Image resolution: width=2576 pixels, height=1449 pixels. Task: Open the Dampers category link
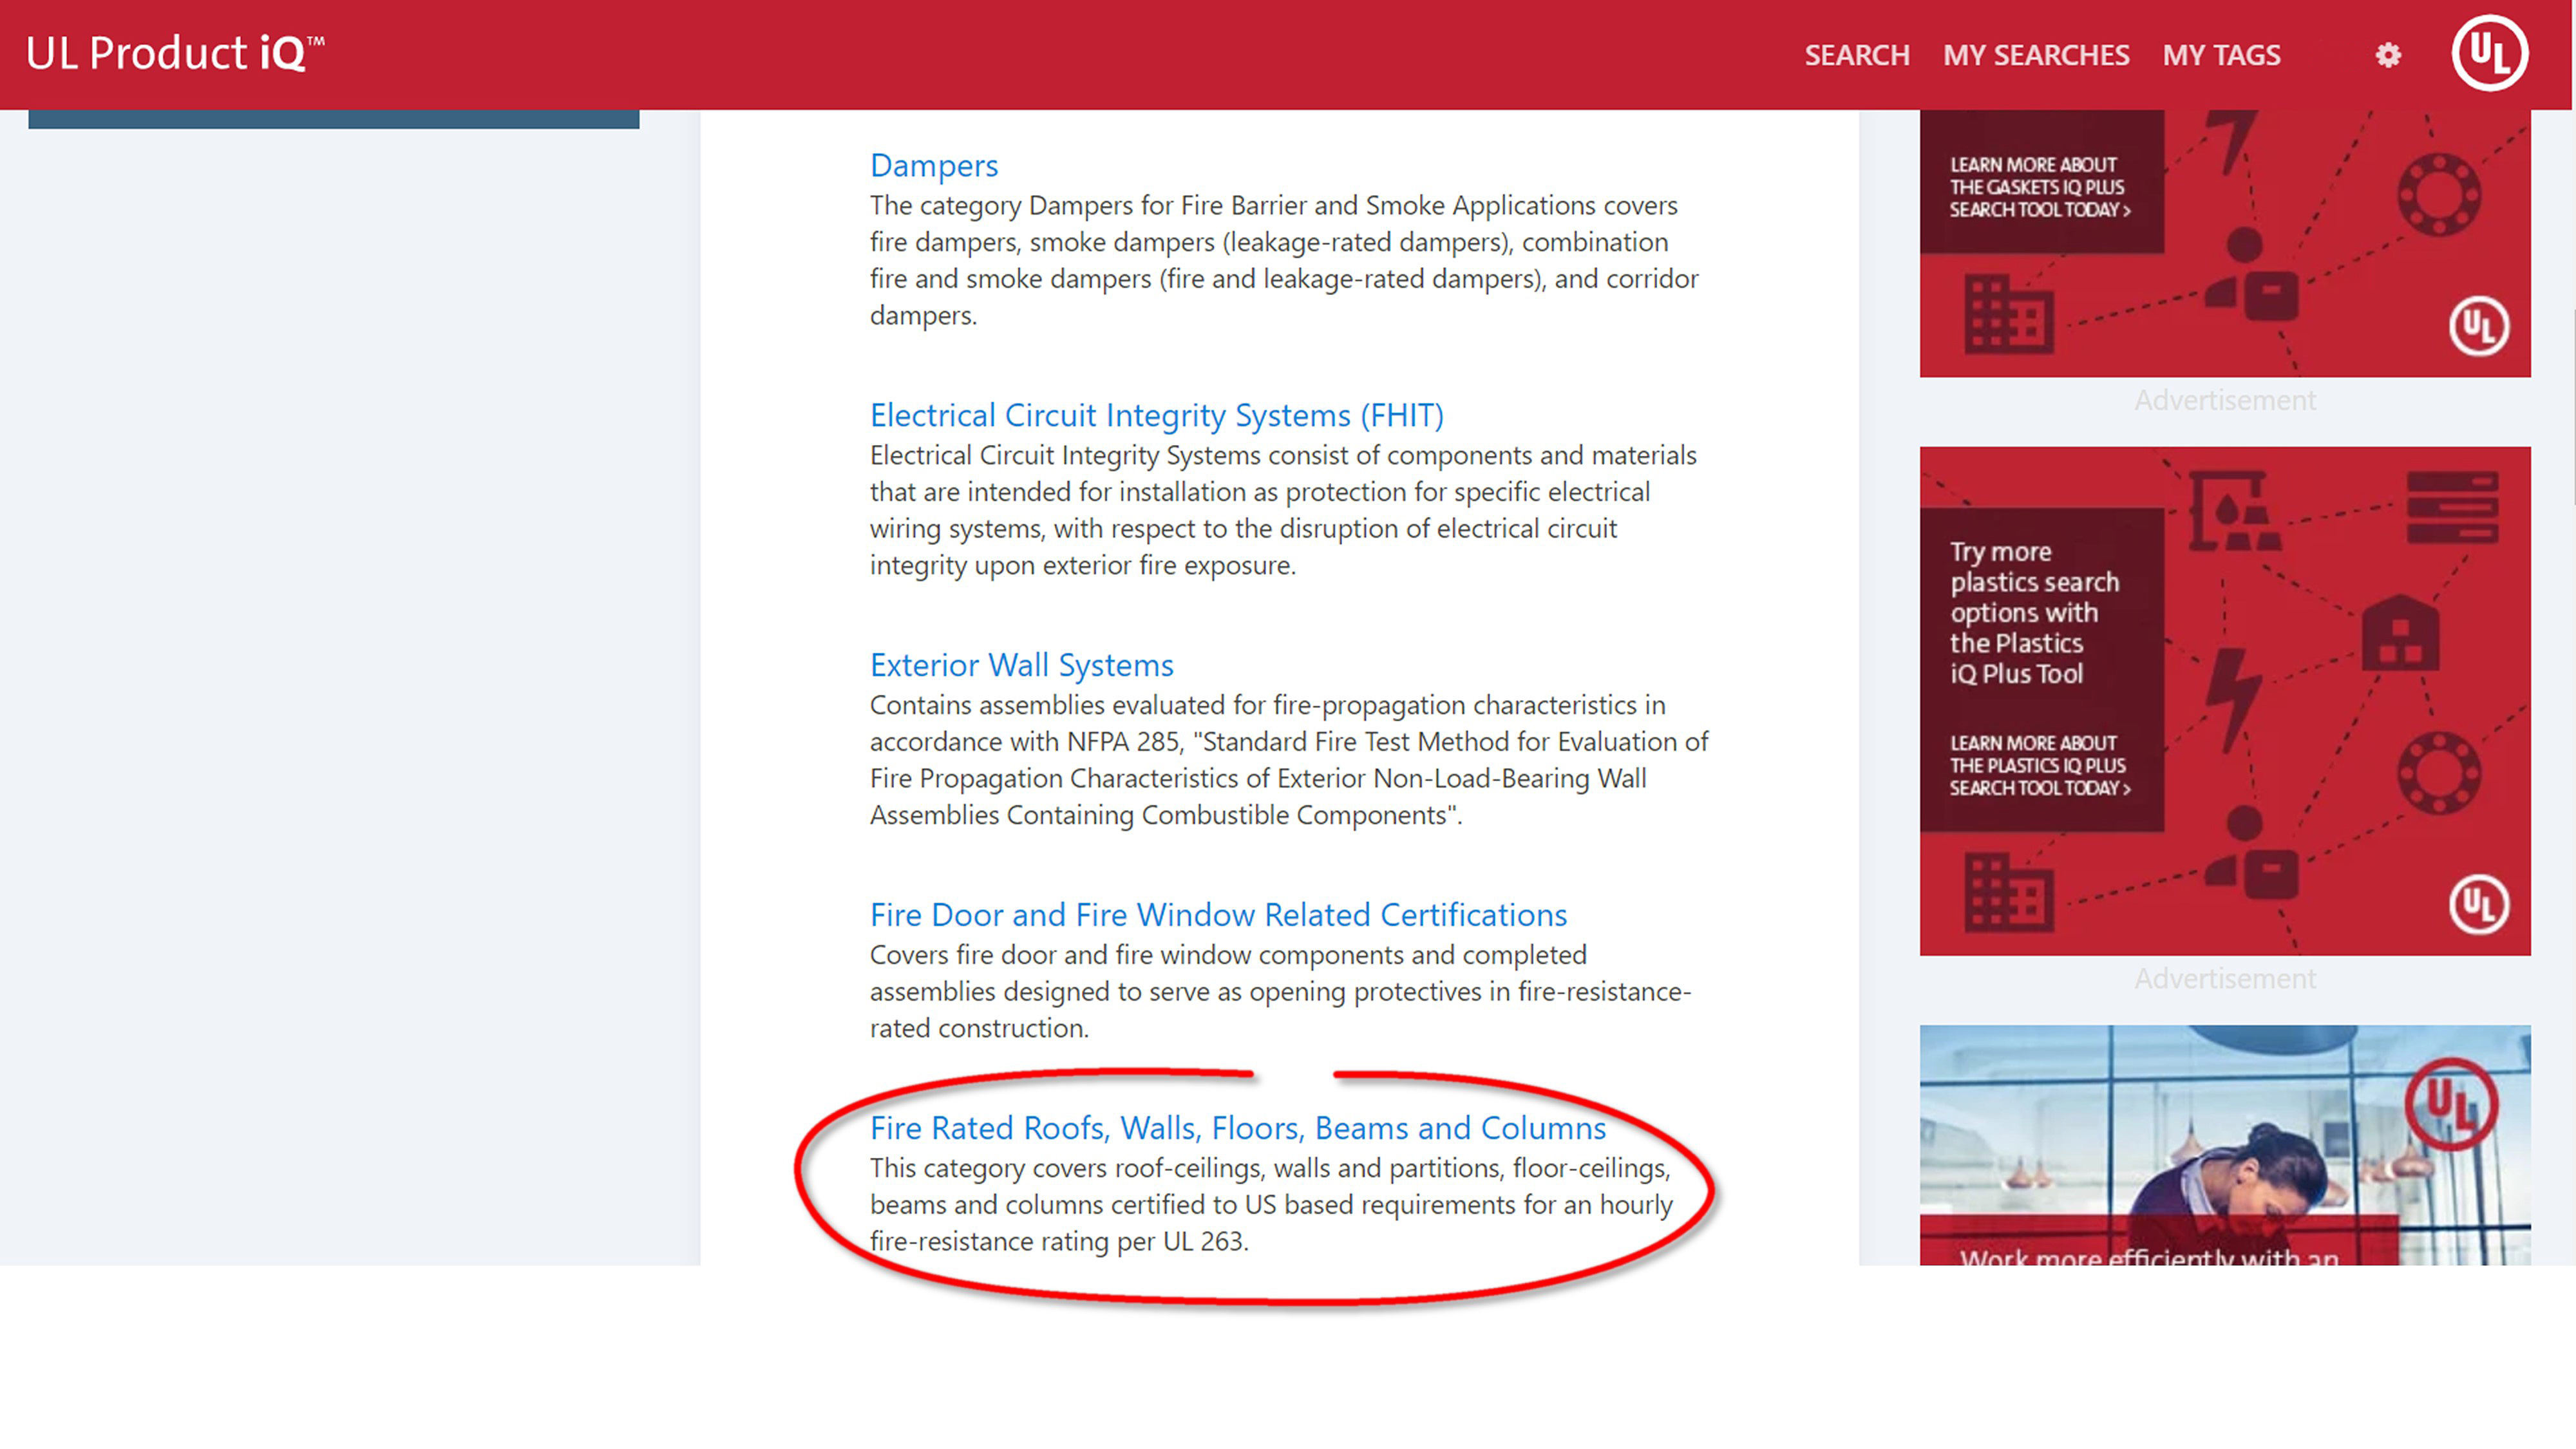tap(934, 165)
